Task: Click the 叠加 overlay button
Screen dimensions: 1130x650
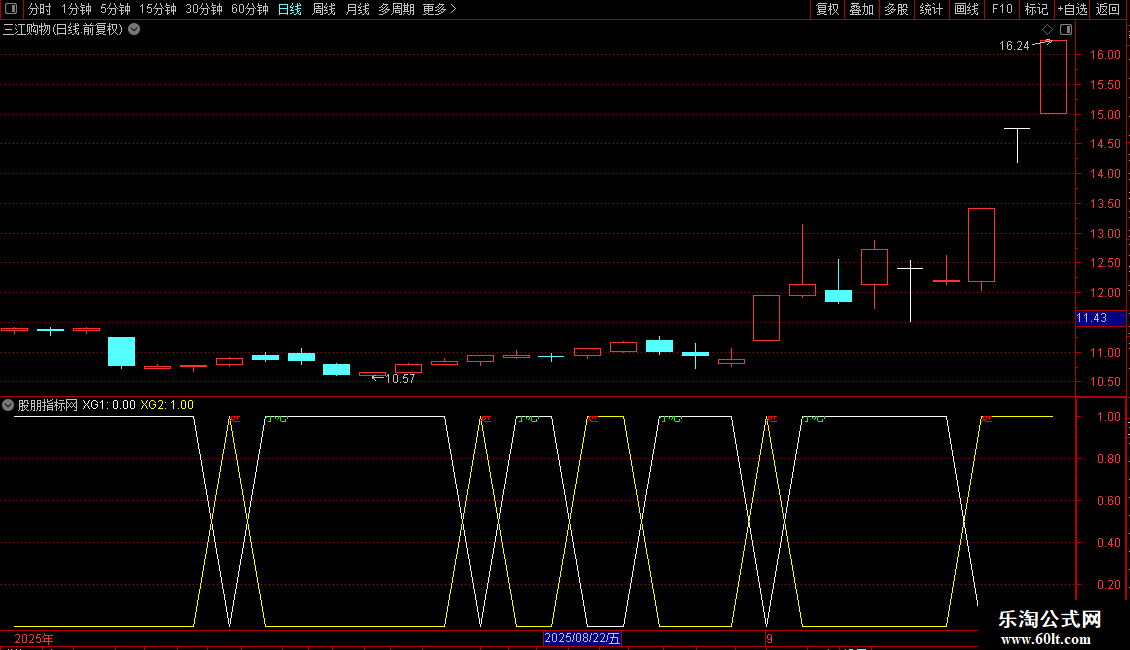Action: point(861,9)
